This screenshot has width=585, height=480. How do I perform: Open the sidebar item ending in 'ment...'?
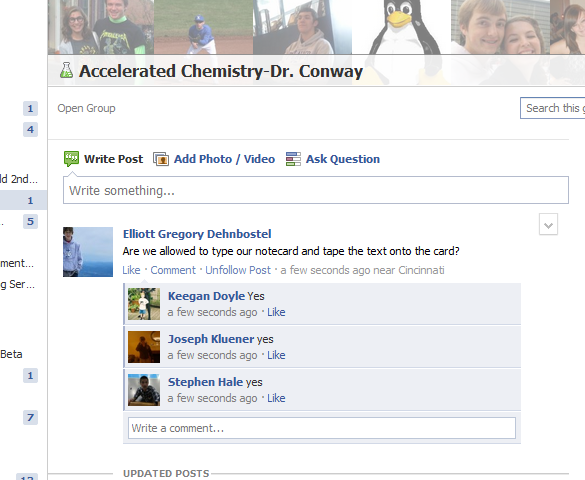[17, 263]
